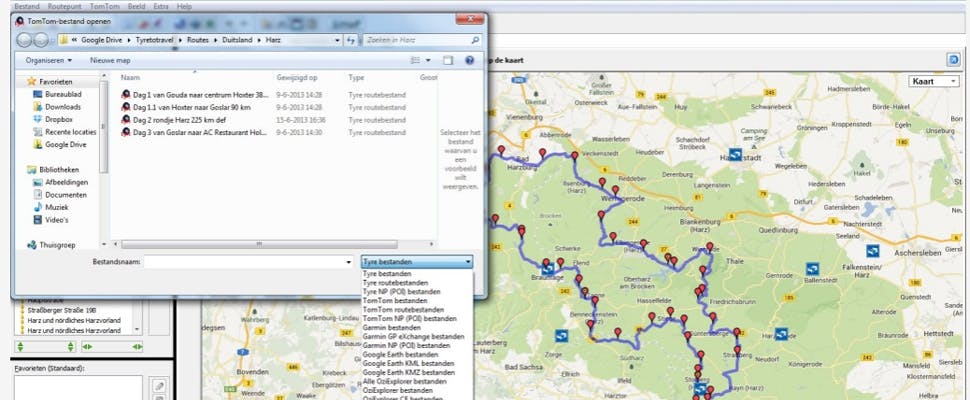Click the dialog's forward navigation arrow

[x=41, y=40]
